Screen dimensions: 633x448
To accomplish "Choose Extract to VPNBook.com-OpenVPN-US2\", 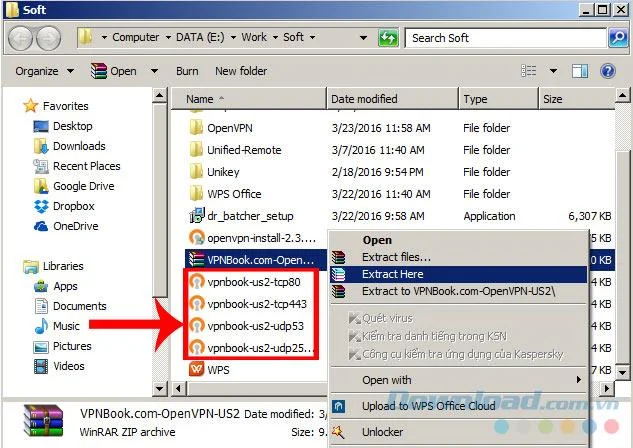I will tap(458, 291).
